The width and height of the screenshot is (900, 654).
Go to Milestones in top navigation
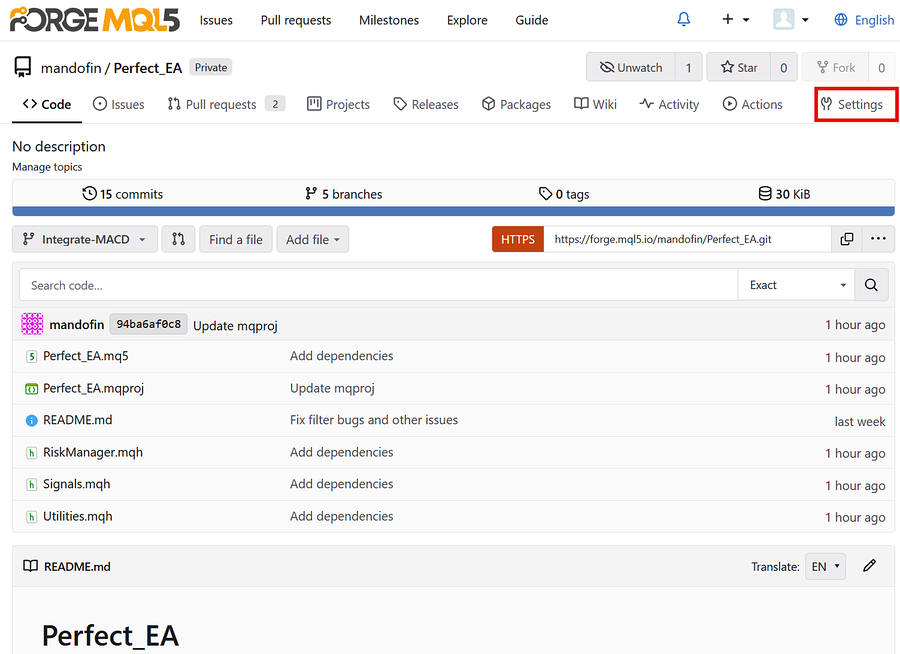click(389, 20)
